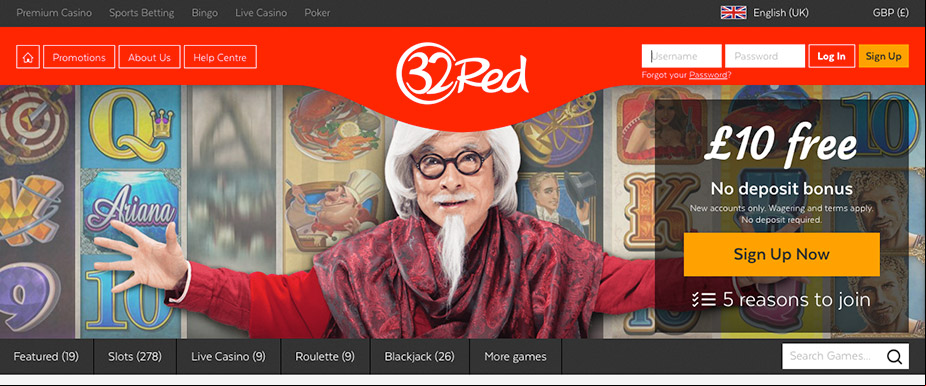This screenshot has width=926, height=386.
Task: Click the orange Sign Up Now button
Action: (781, 254)
